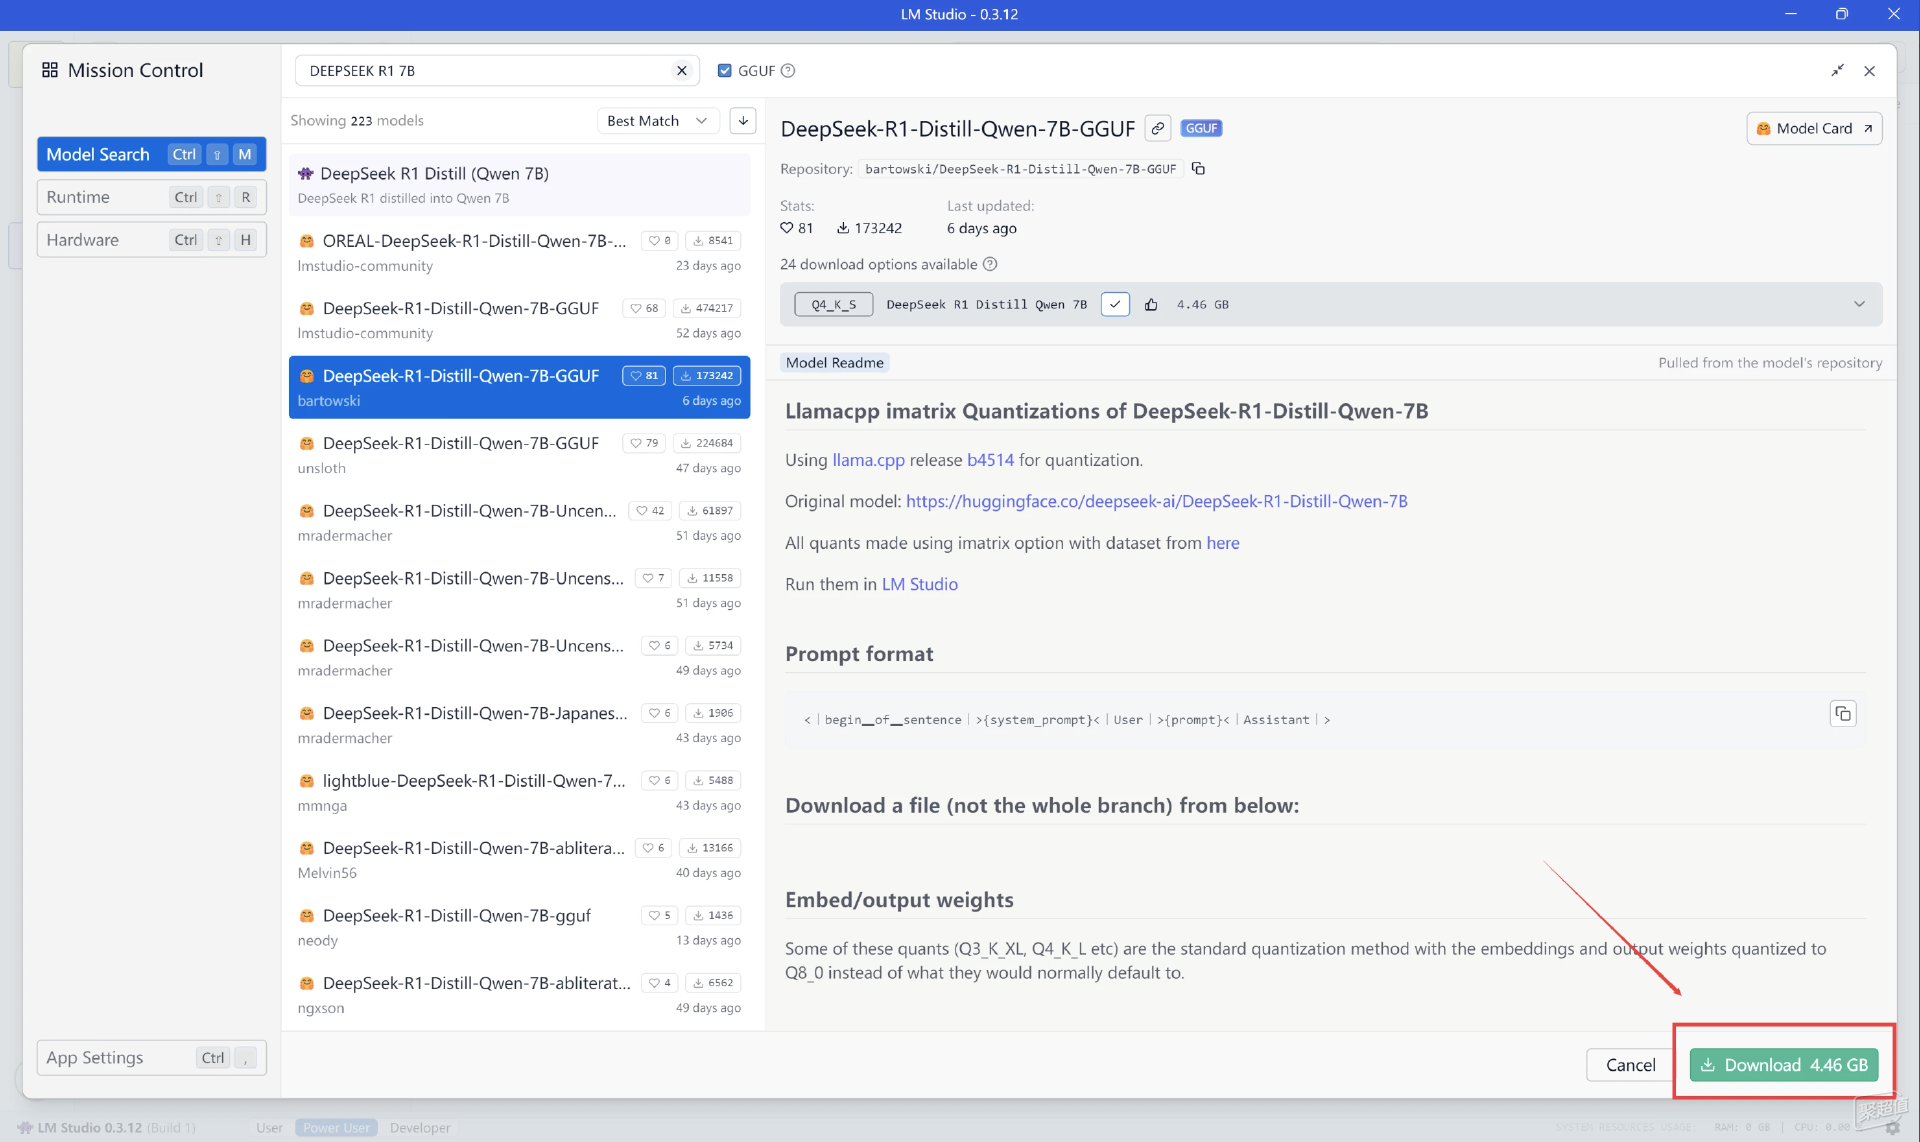Select lightblue-DeepSeek-R1-Distill-Qwen-7 model by mmnga
Viewport: 1920px width, 1142px height.
(x=519, y=792)
